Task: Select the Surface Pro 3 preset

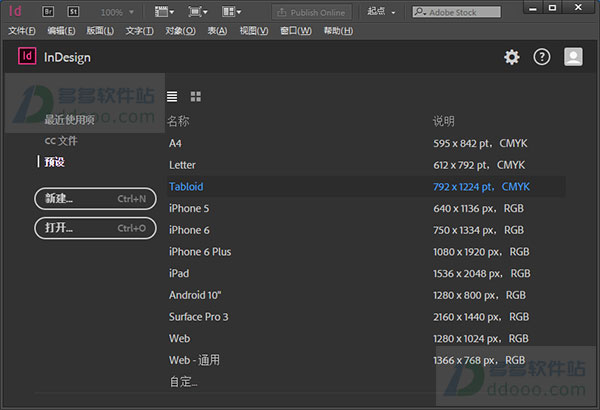Action: coord(366,317)
